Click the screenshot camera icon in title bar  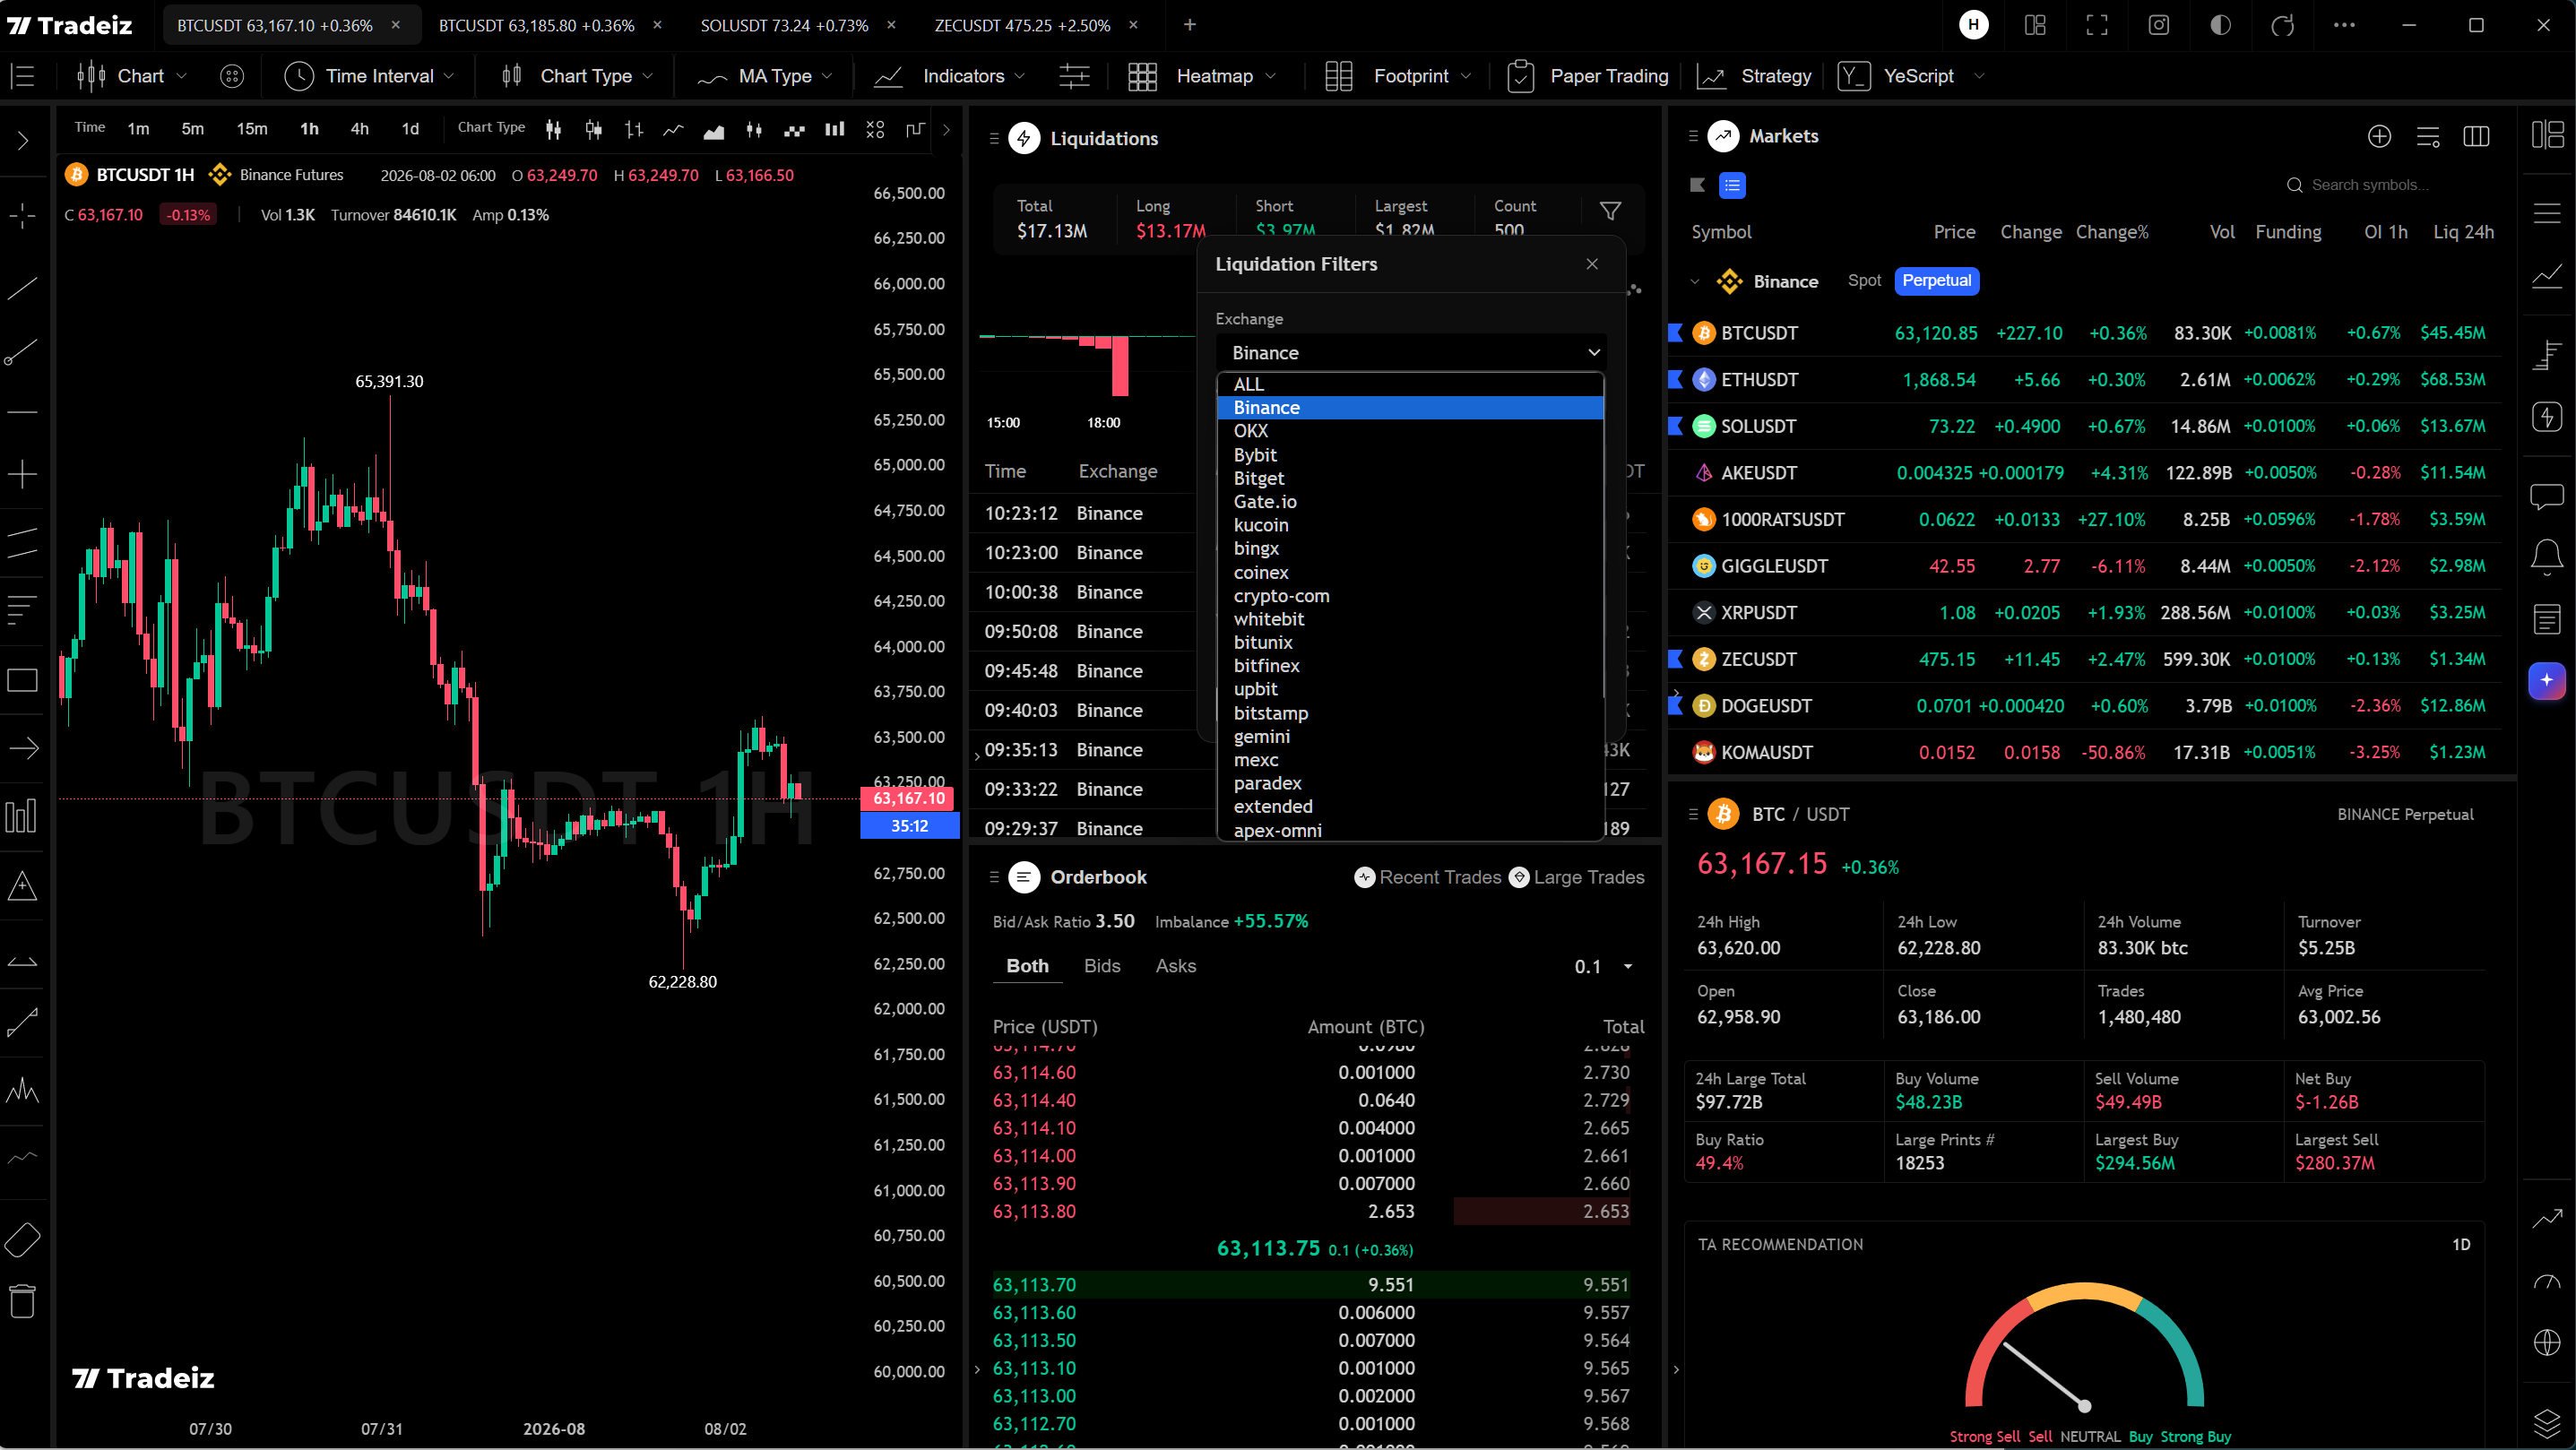[2159, 25]
